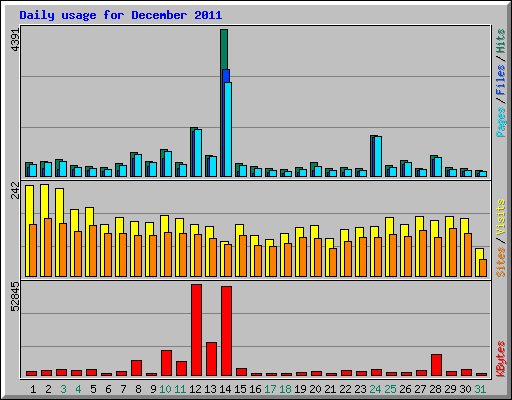Click the red KBytes bar for day 28
The image size is (512, 400).
(x=437, y=365)
